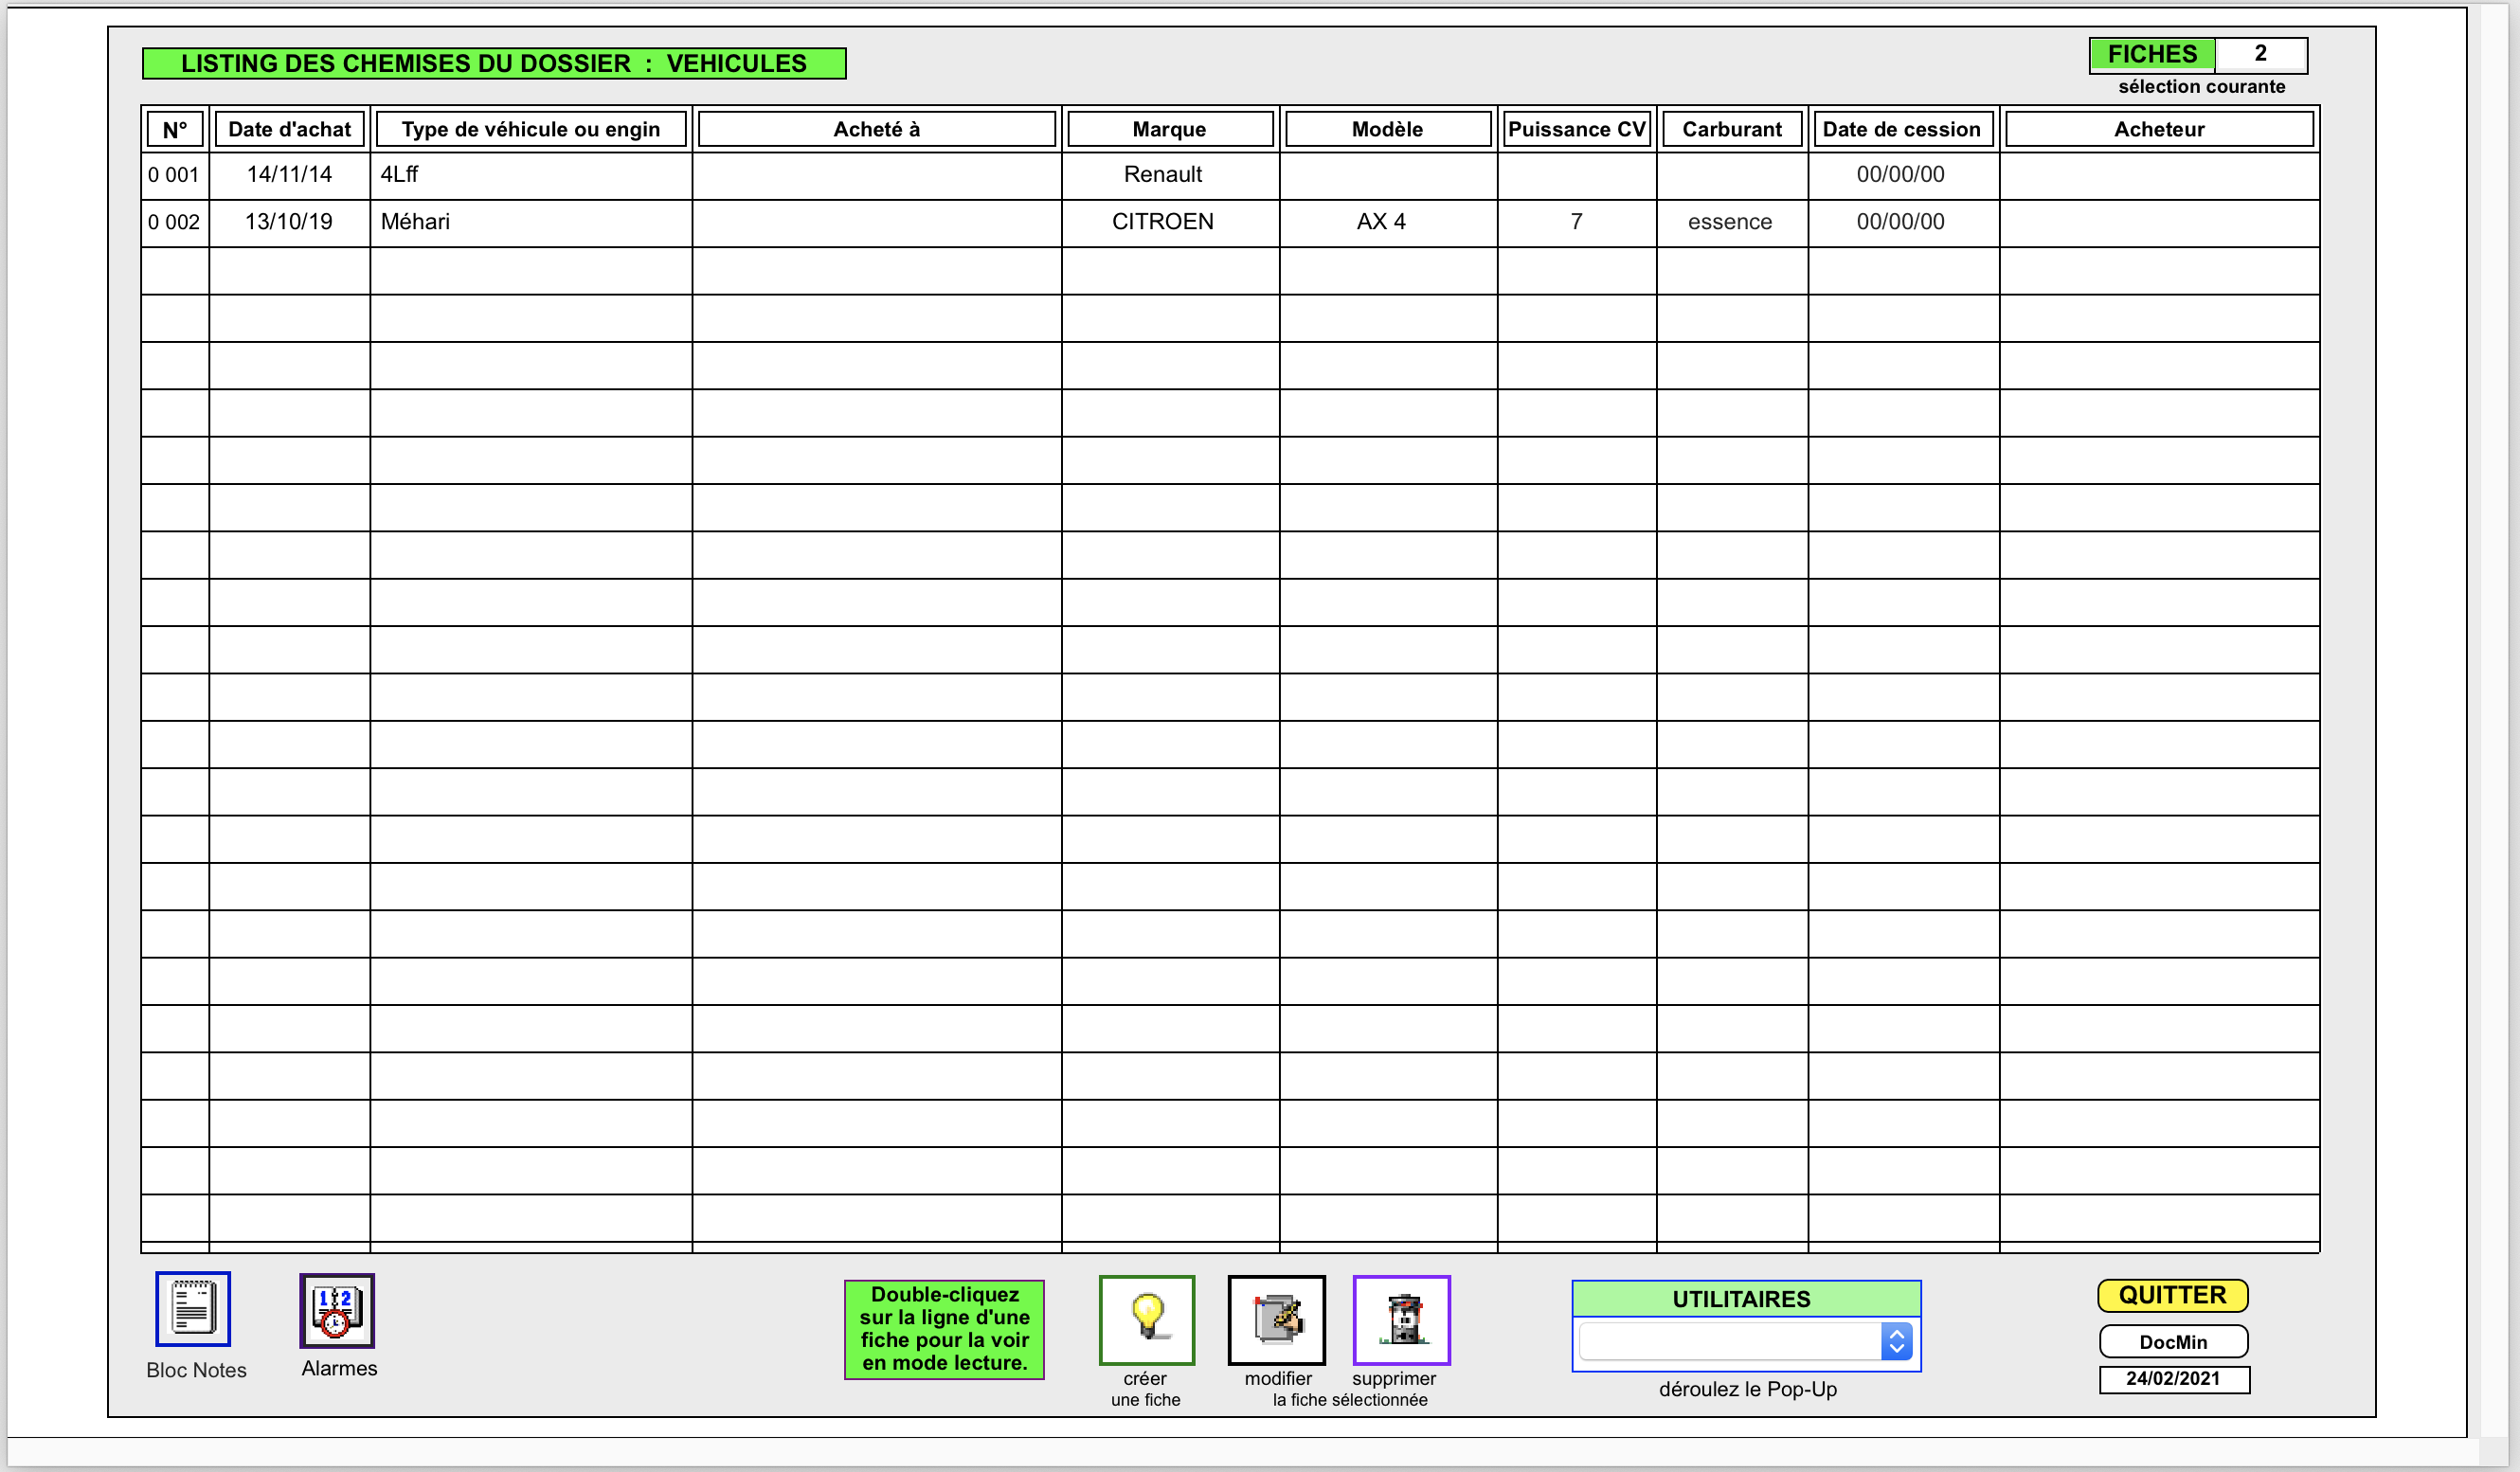The height and width of the screenshot is (1472, 2520).
Task: Click the puissance value 7
Action: [1577, 222]
